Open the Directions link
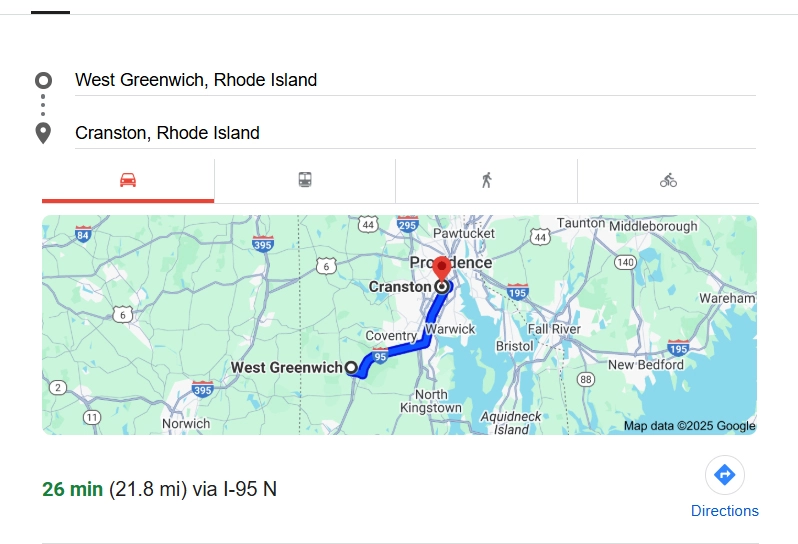The image size is (798, 544). click(x=724, y=511)
